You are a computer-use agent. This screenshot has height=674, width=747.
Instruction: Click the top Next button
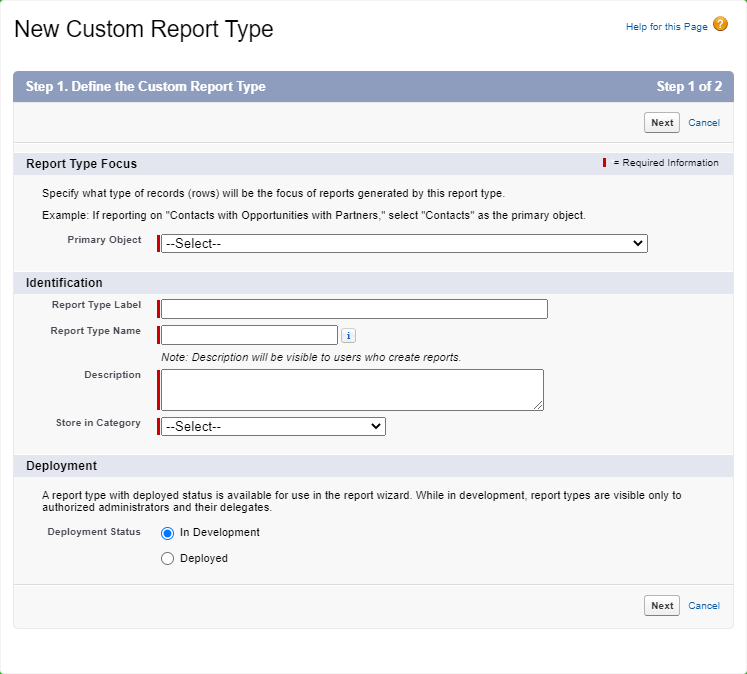[x=662, y=122]
